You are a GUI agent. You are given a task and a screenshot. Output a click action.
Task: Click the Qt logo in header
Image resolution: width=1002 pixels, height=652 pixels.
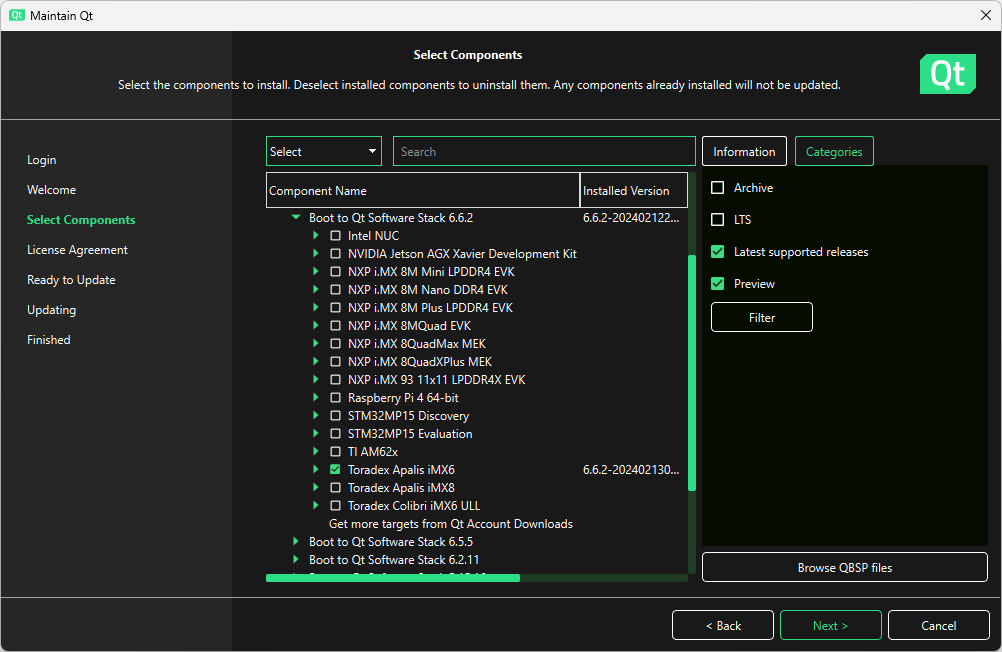(x=947, y=74)
